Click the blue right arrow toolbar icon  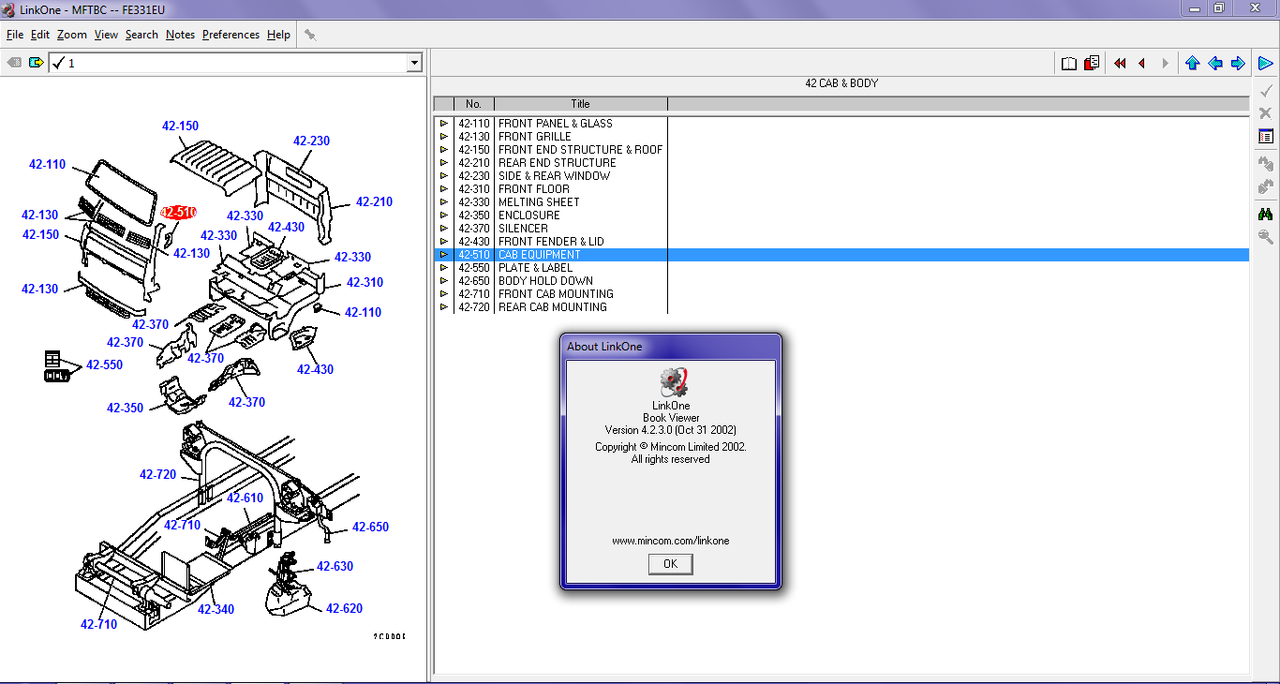[x=1238, y=63]
